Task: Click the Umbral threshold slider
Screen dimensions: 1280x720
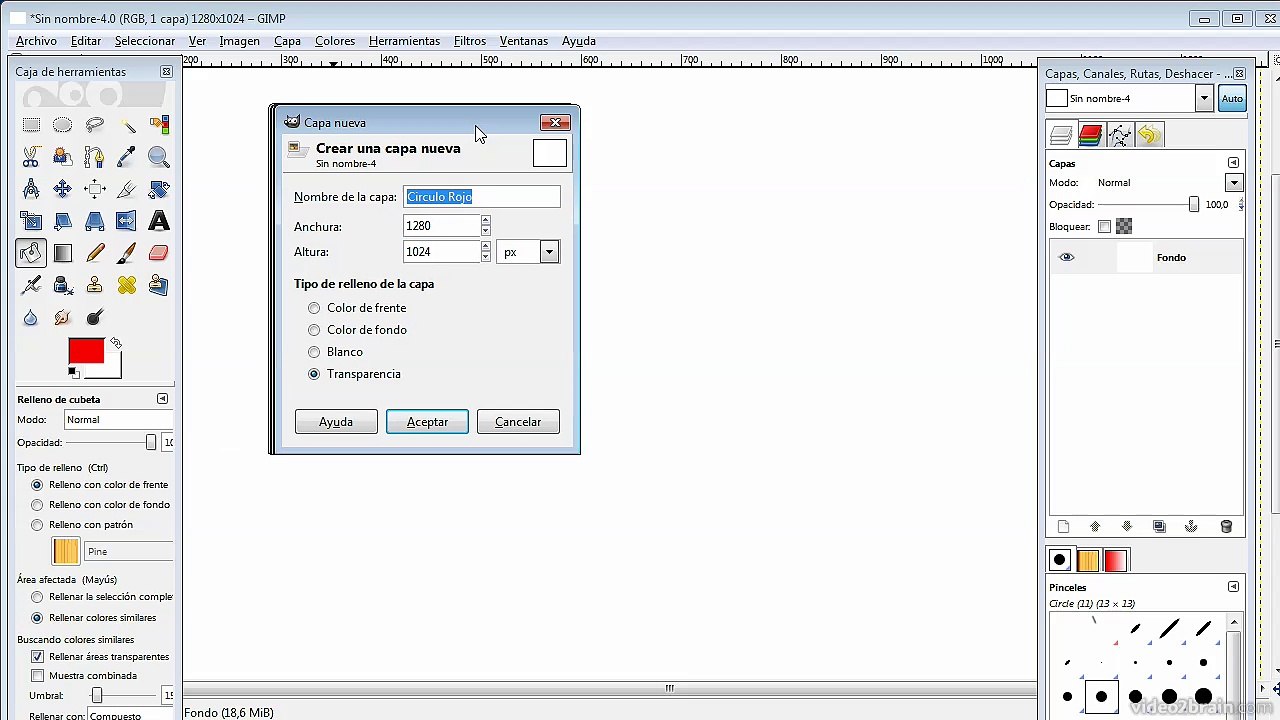Action: (x=122, y=695)
